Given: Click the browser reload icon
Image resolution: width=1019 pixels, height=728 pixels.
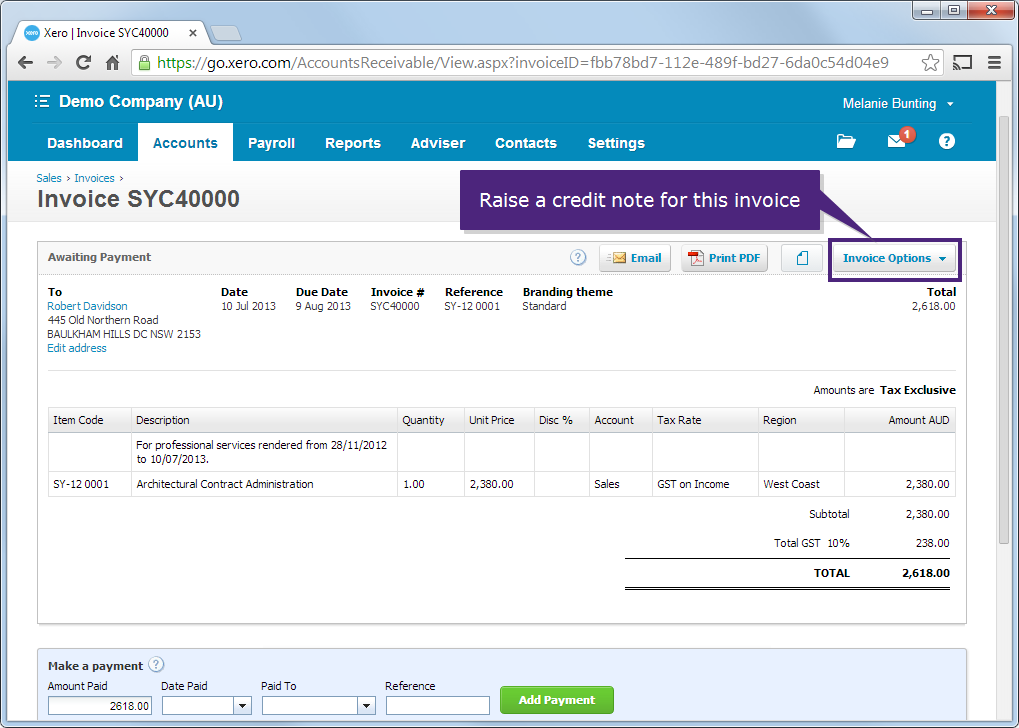Looking at the screenshot, I should point(83,62).
